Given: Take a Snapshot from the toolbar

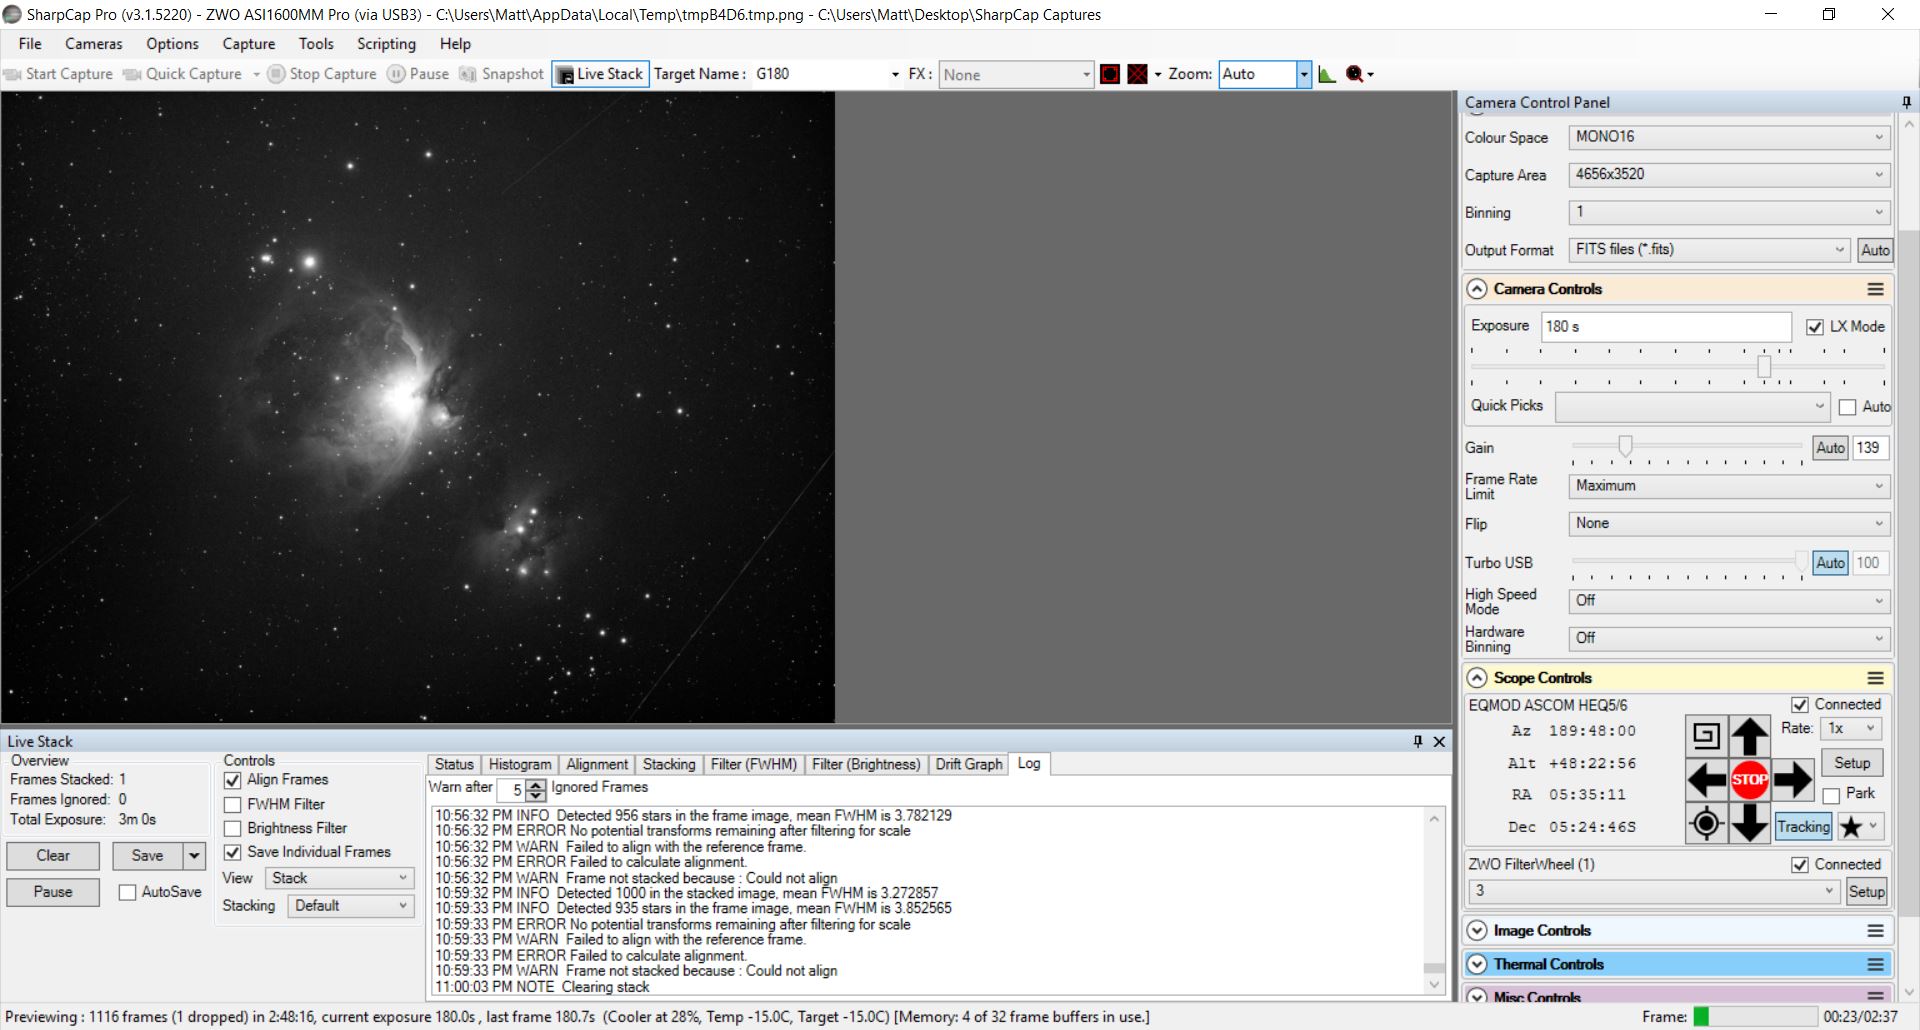Looking at the screenshot, I should (x=502, y=74).
